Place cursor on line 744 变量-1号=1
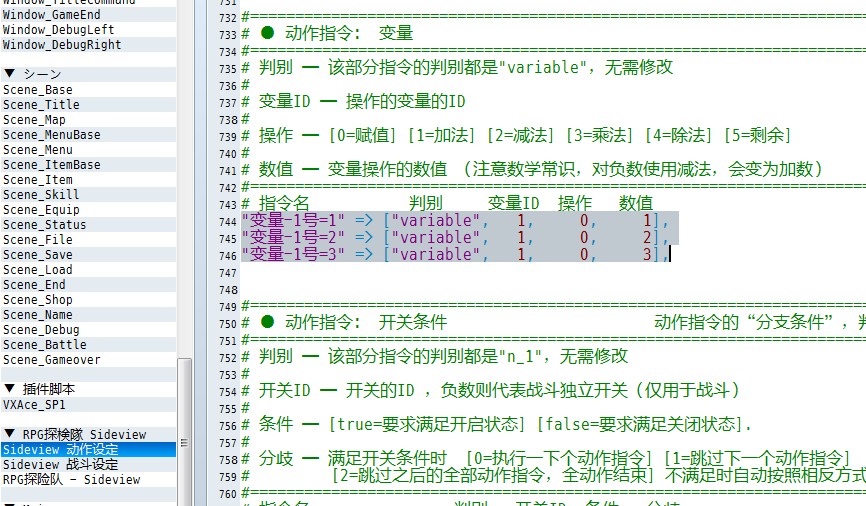 (456, 220)
